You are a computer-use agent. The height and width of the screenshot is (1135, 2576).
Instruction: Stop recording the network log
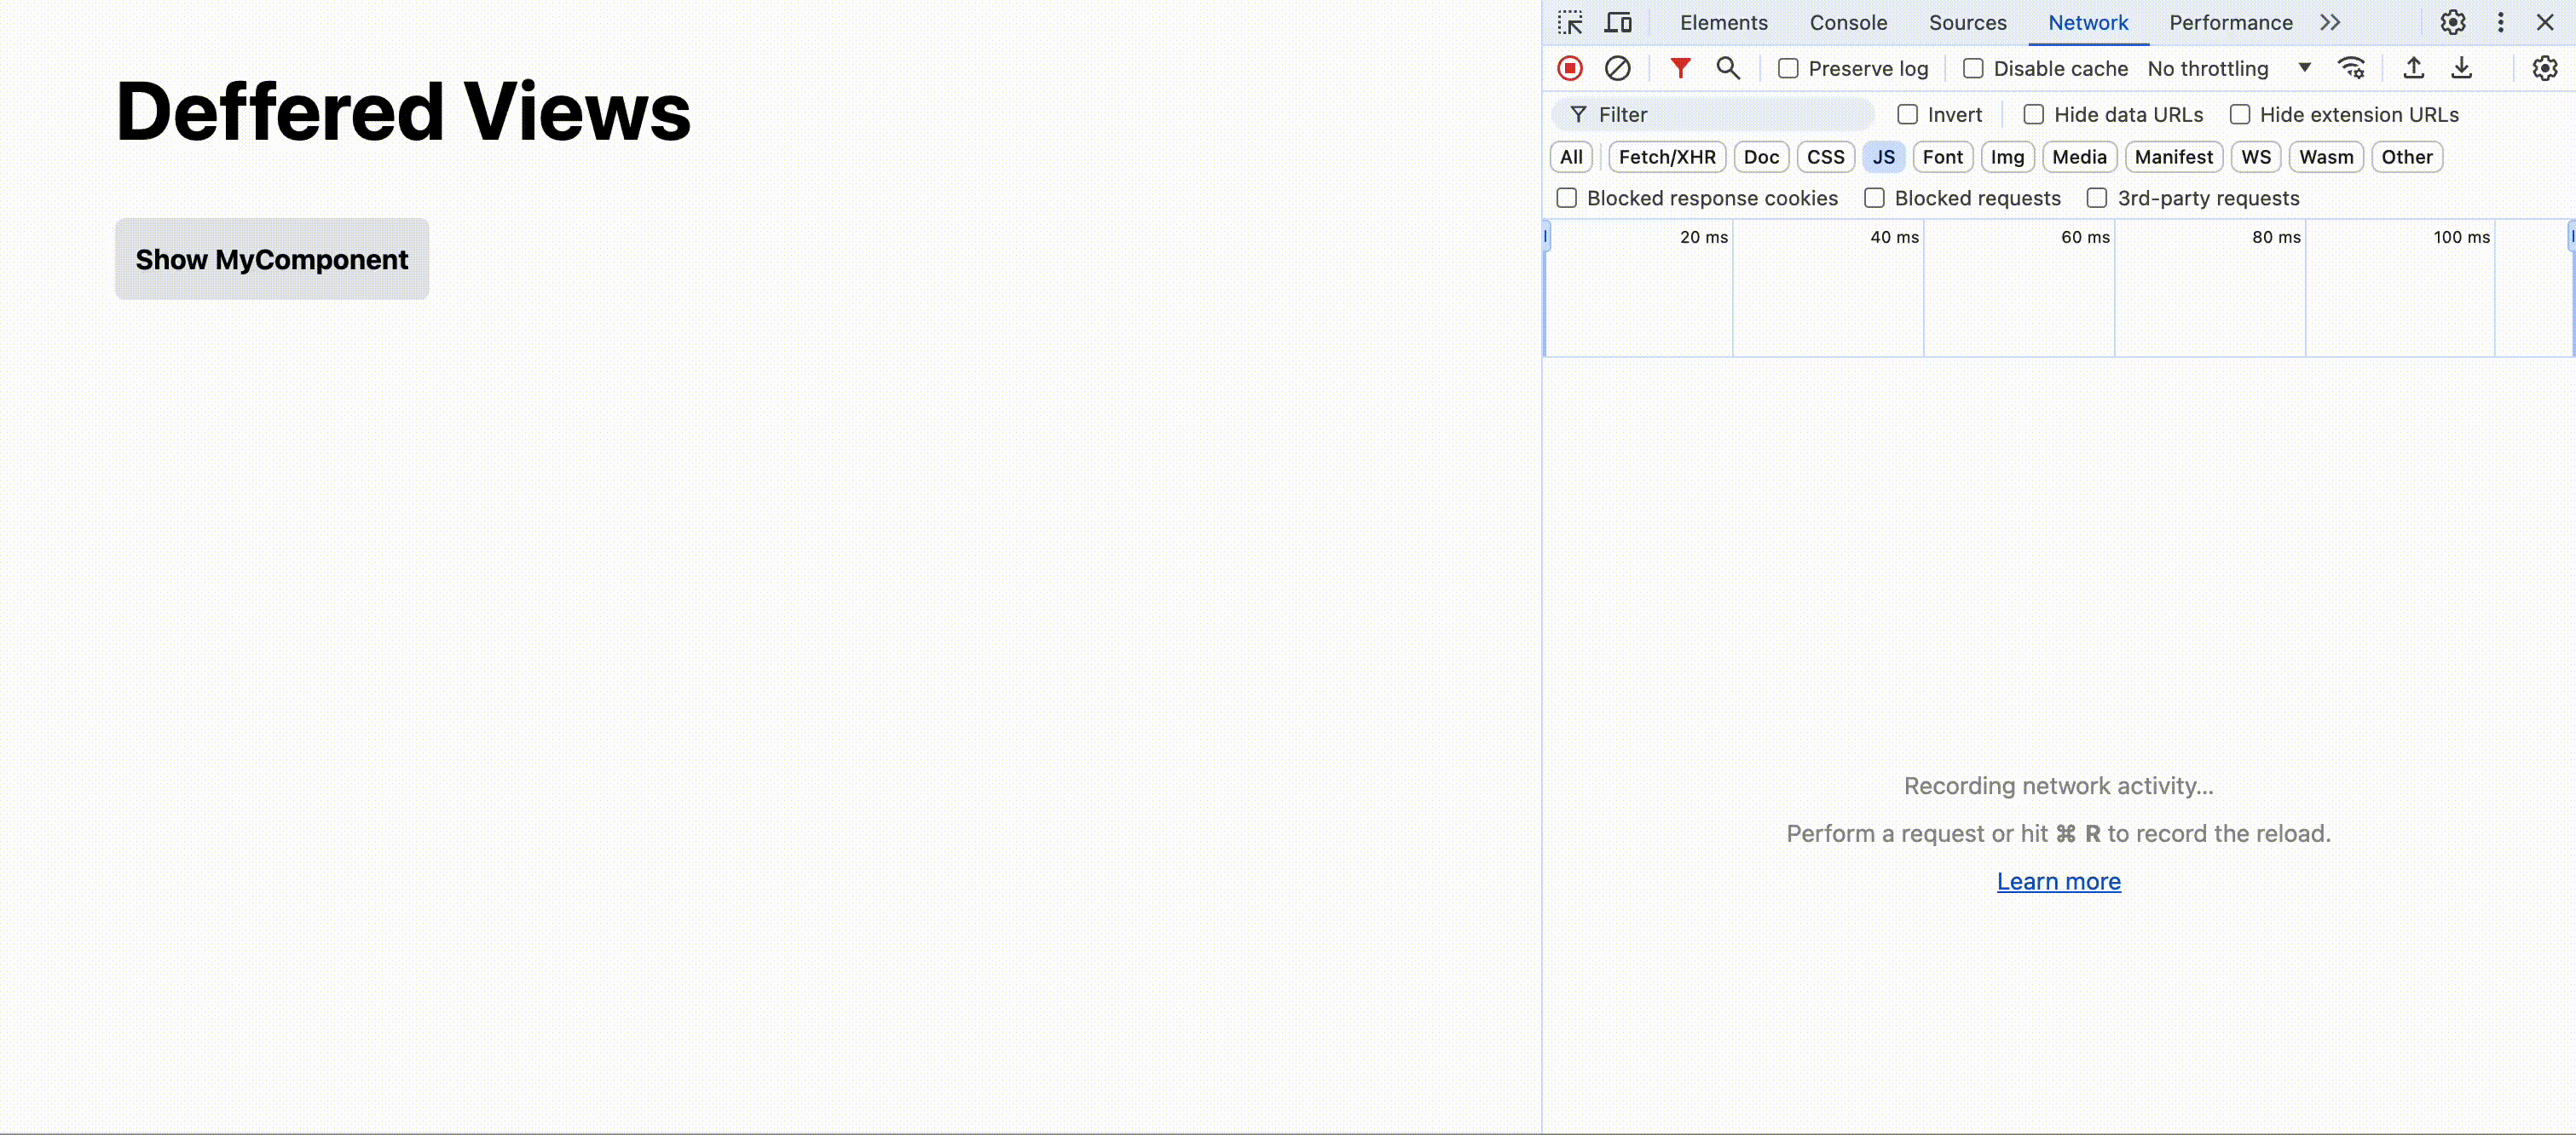1570,68
